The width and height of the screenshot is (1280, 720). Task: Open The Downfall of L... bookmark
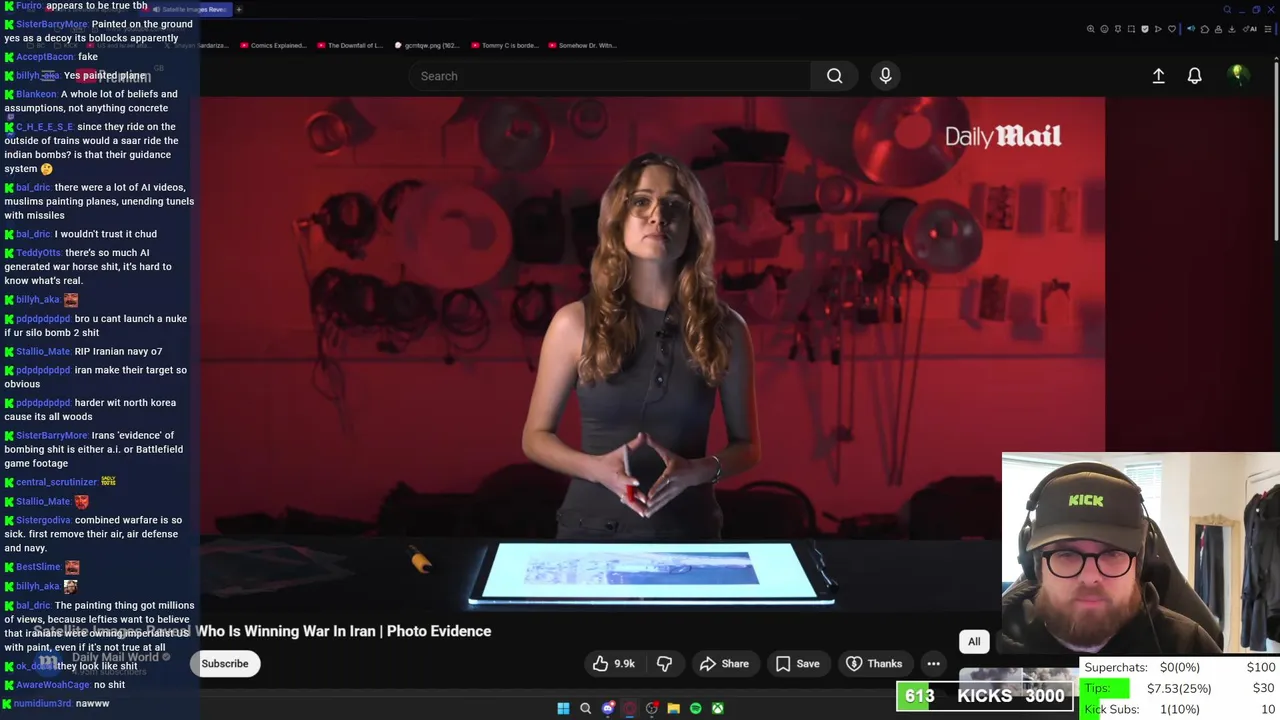pyautogui.click(x=349, y=45)
